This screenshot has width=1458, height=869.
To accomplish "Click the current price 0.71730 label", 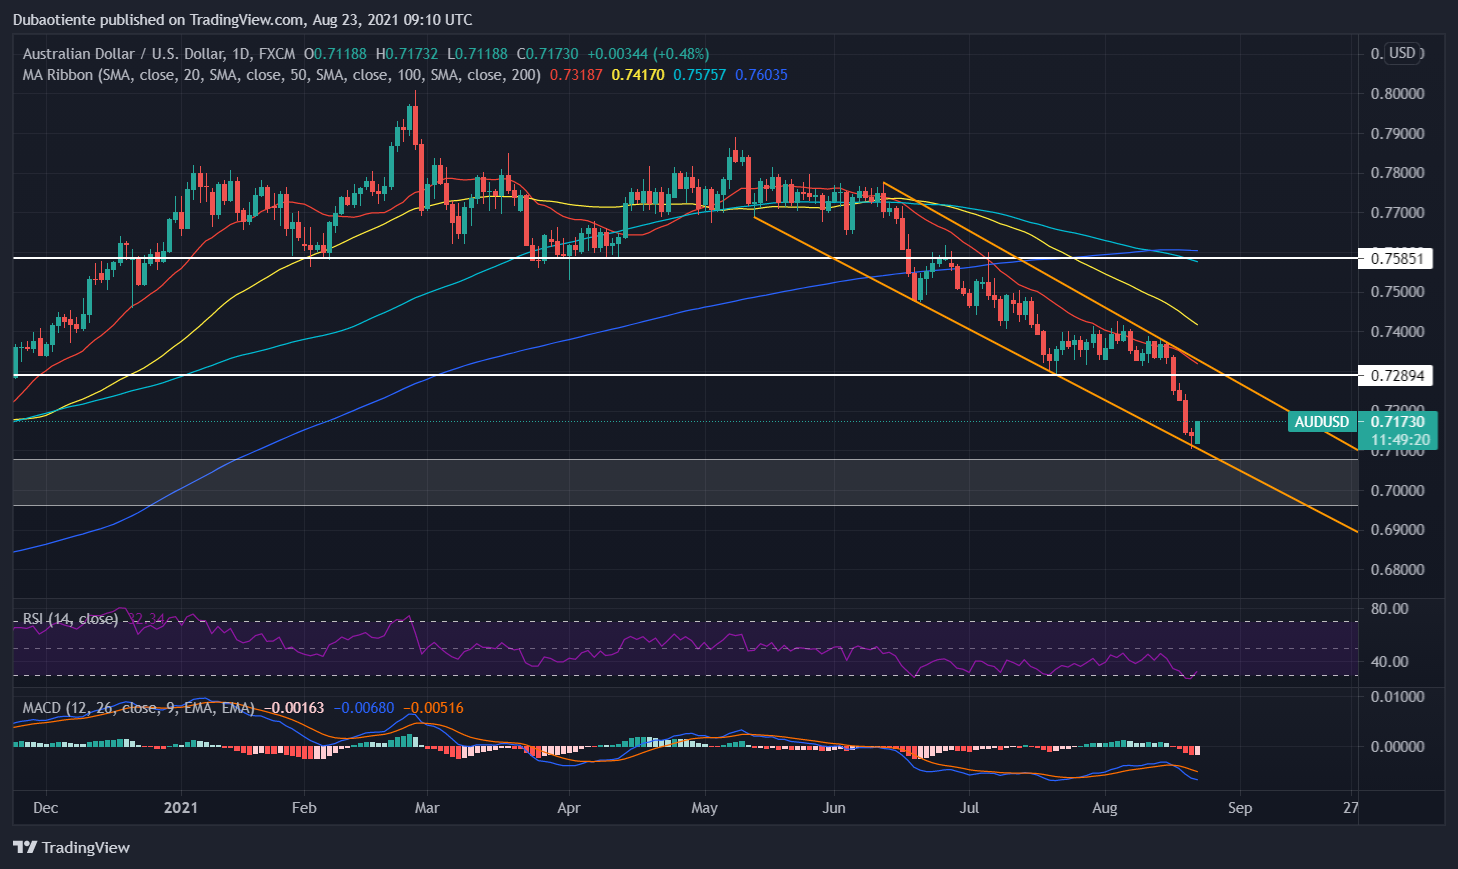I will 1398,422.
